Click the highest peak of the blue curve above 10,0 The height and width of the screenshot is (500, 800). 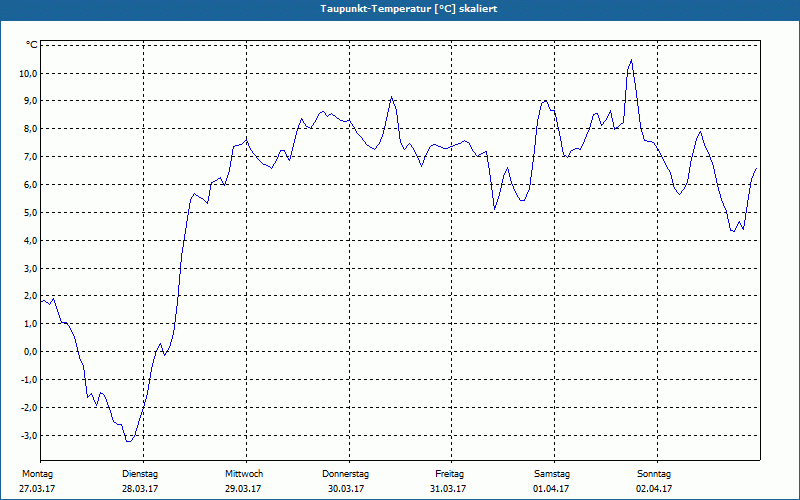pyautogui.click(x=632, y=60)
